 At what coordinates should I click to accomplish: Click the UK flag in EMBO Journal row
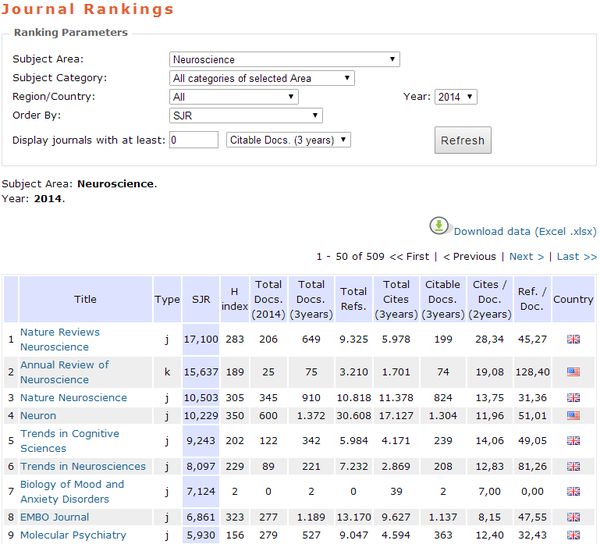(573, 518)
